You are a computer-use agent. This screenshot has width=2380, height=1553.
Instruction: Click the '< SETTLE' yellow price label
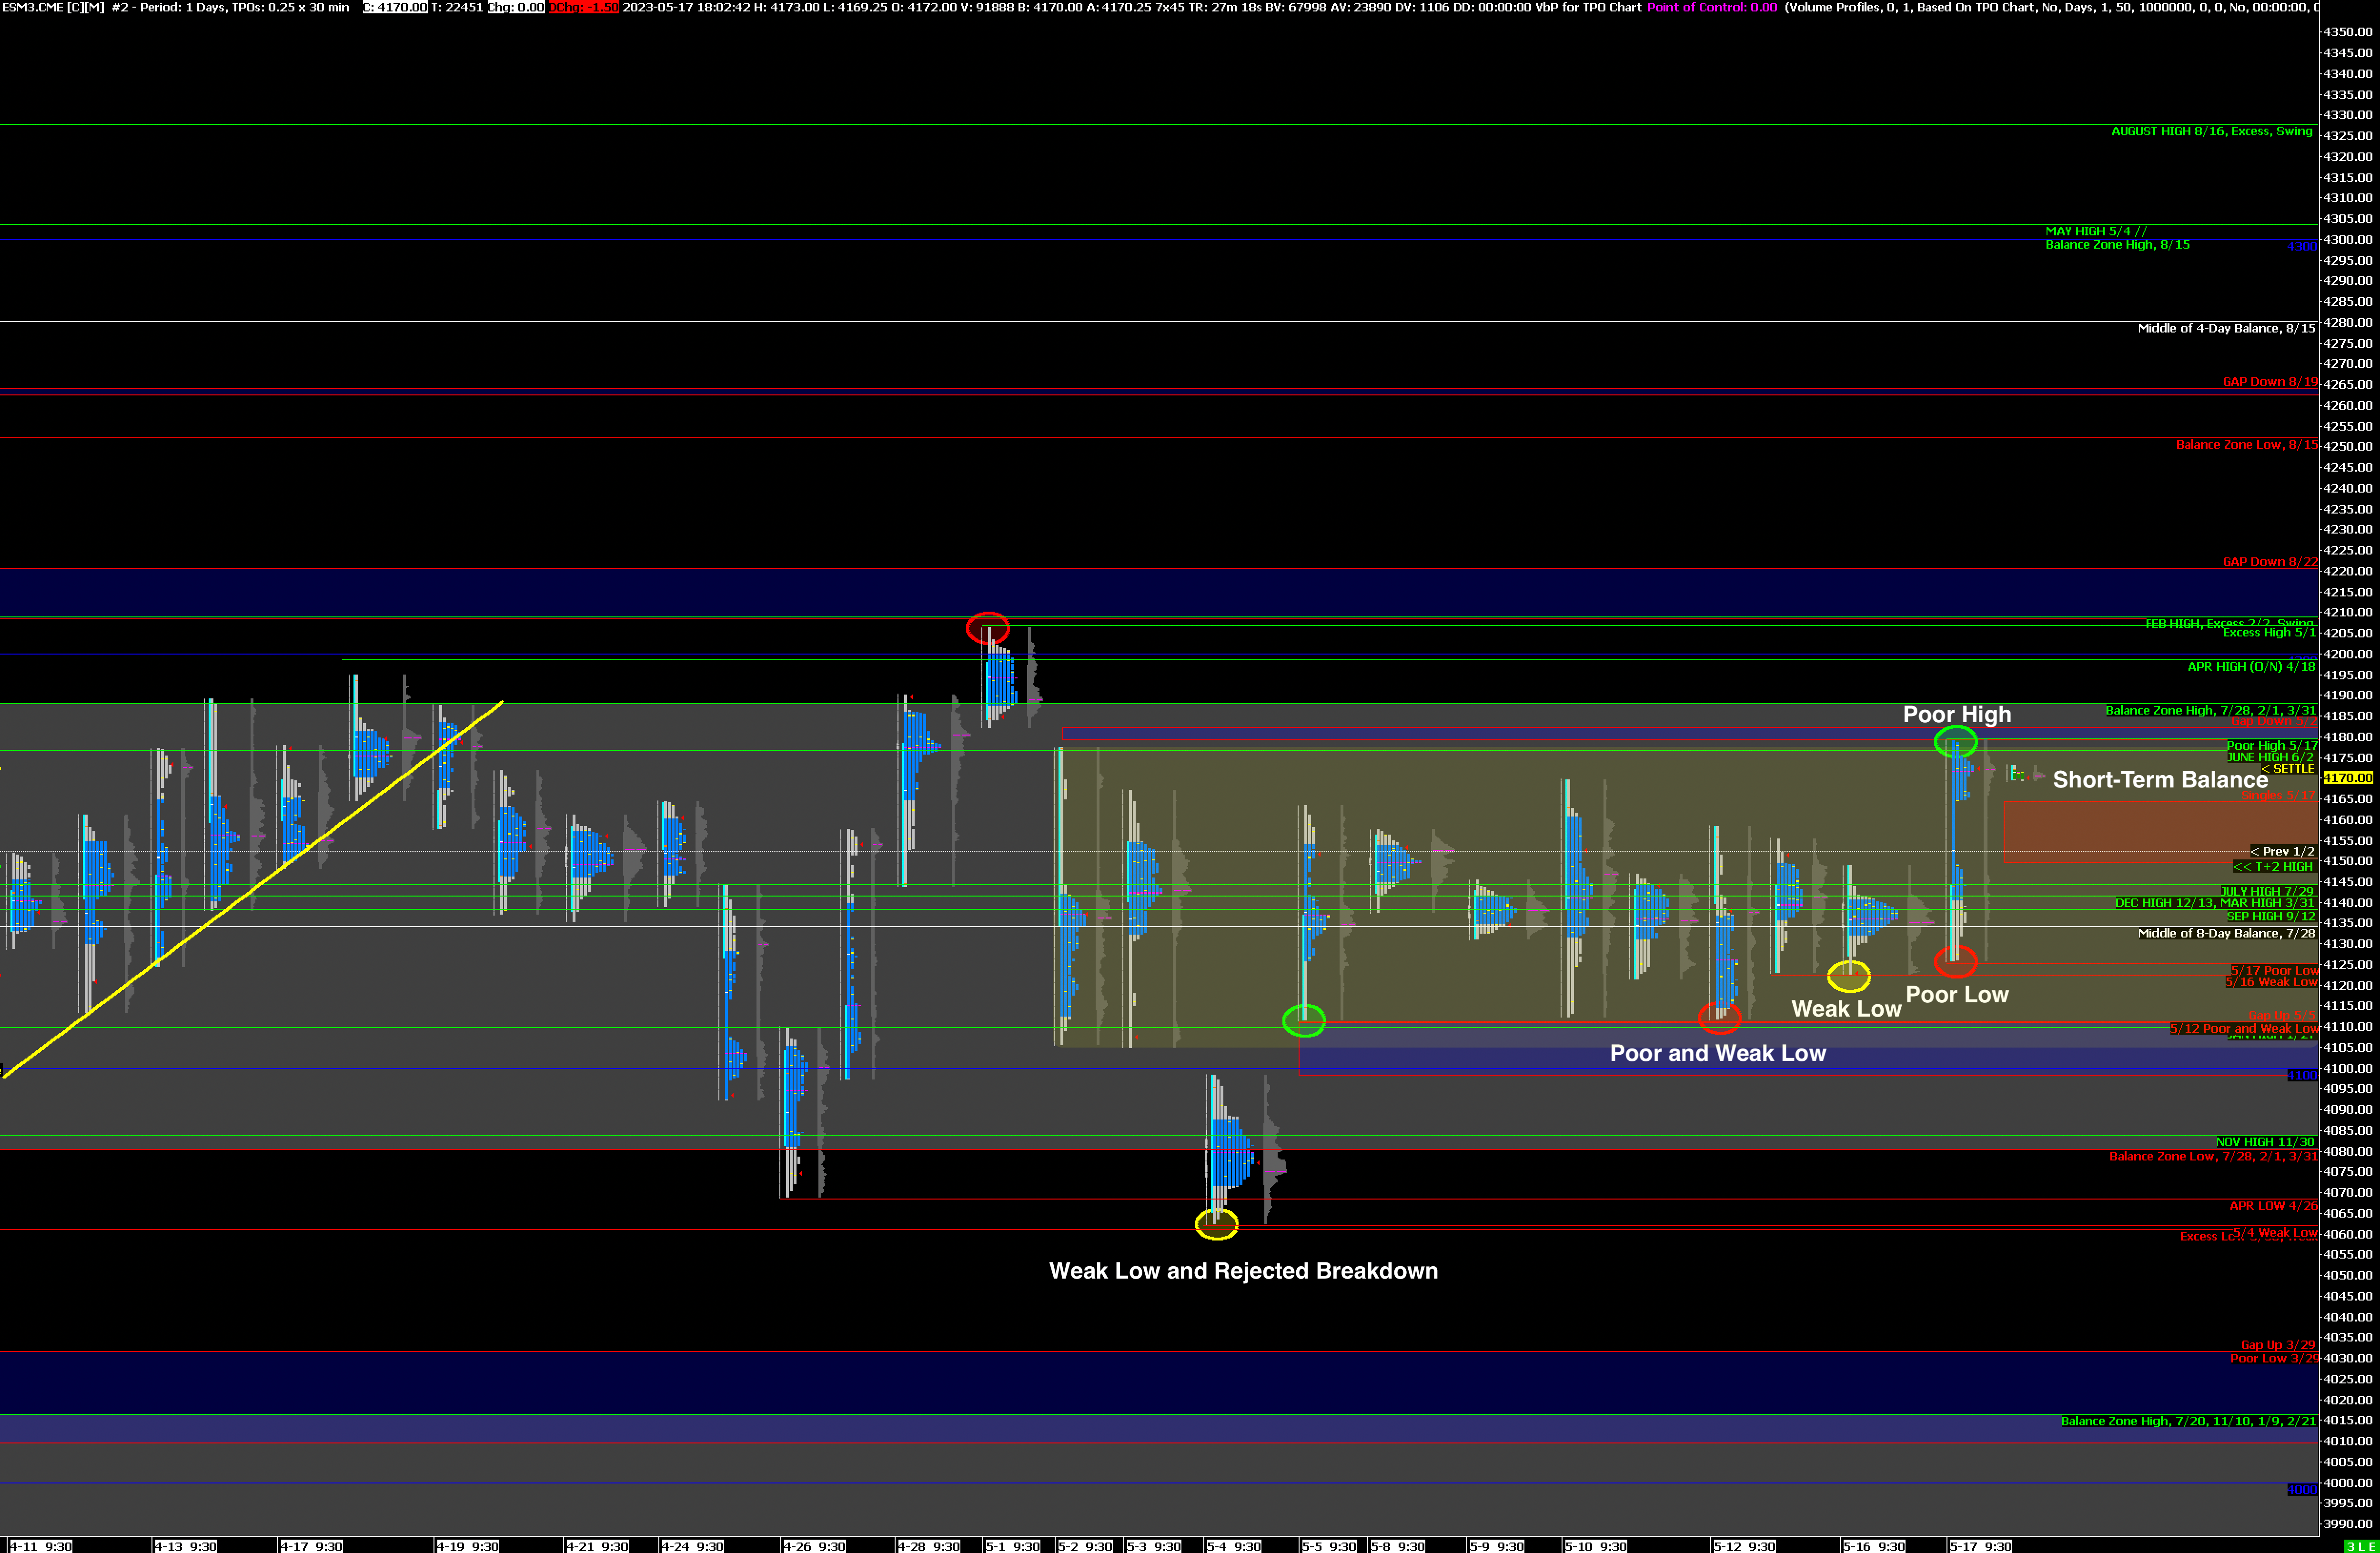pyautogui.click(x=2288, y=769)
